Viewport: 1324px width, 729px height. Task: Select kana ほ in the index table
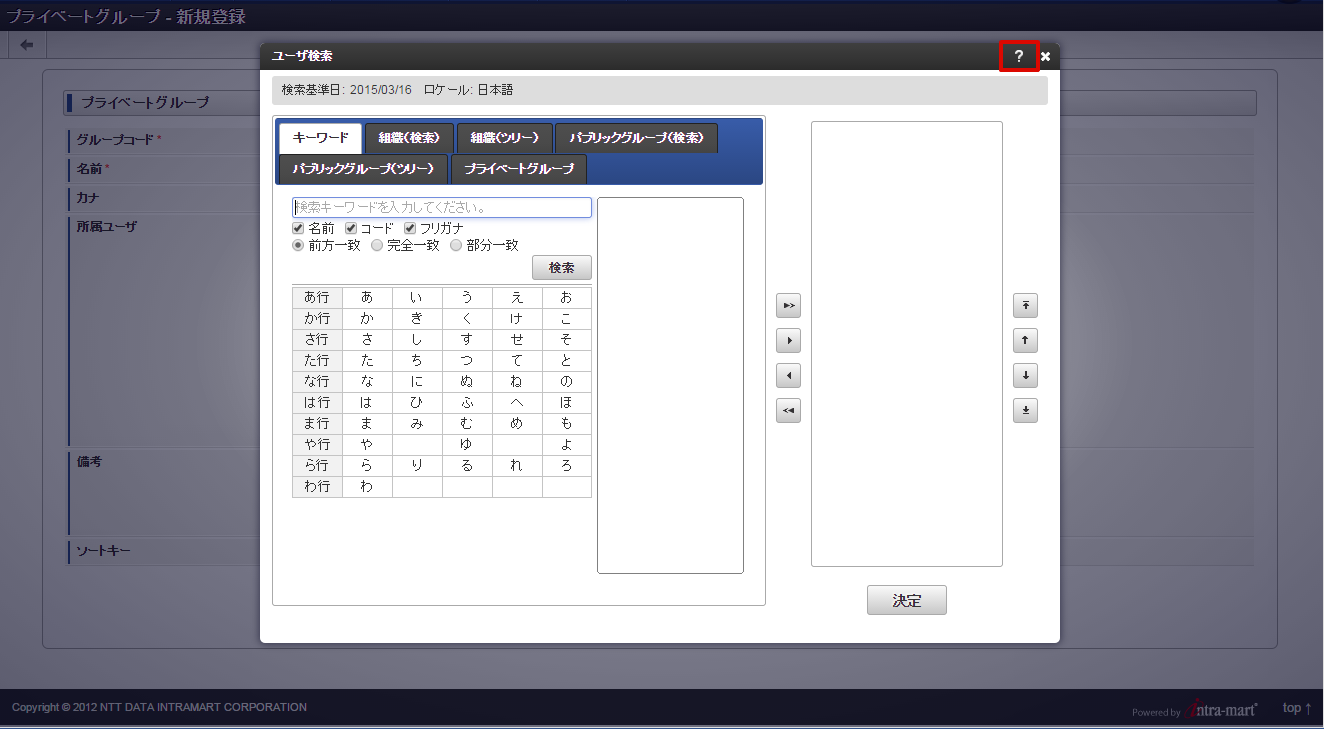click(x=567, y=403)
